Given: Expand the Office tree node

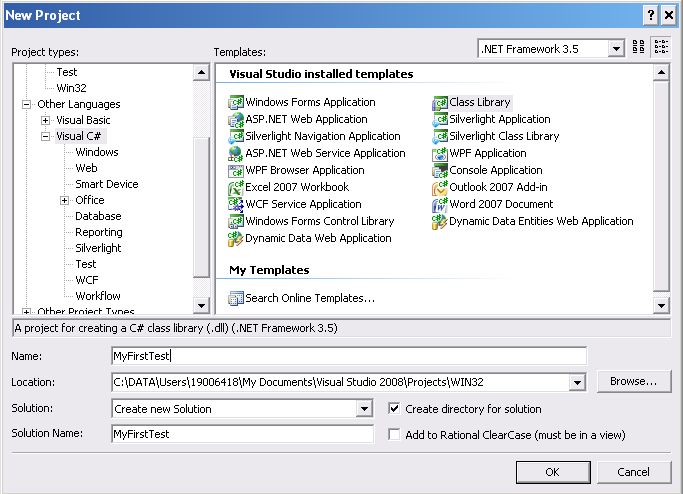Looking at the screenshot, I should pos(64,200).
